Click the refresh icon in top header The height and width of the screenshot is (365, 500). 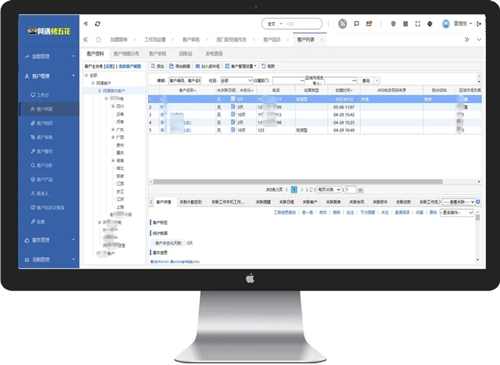click(97, 24)
